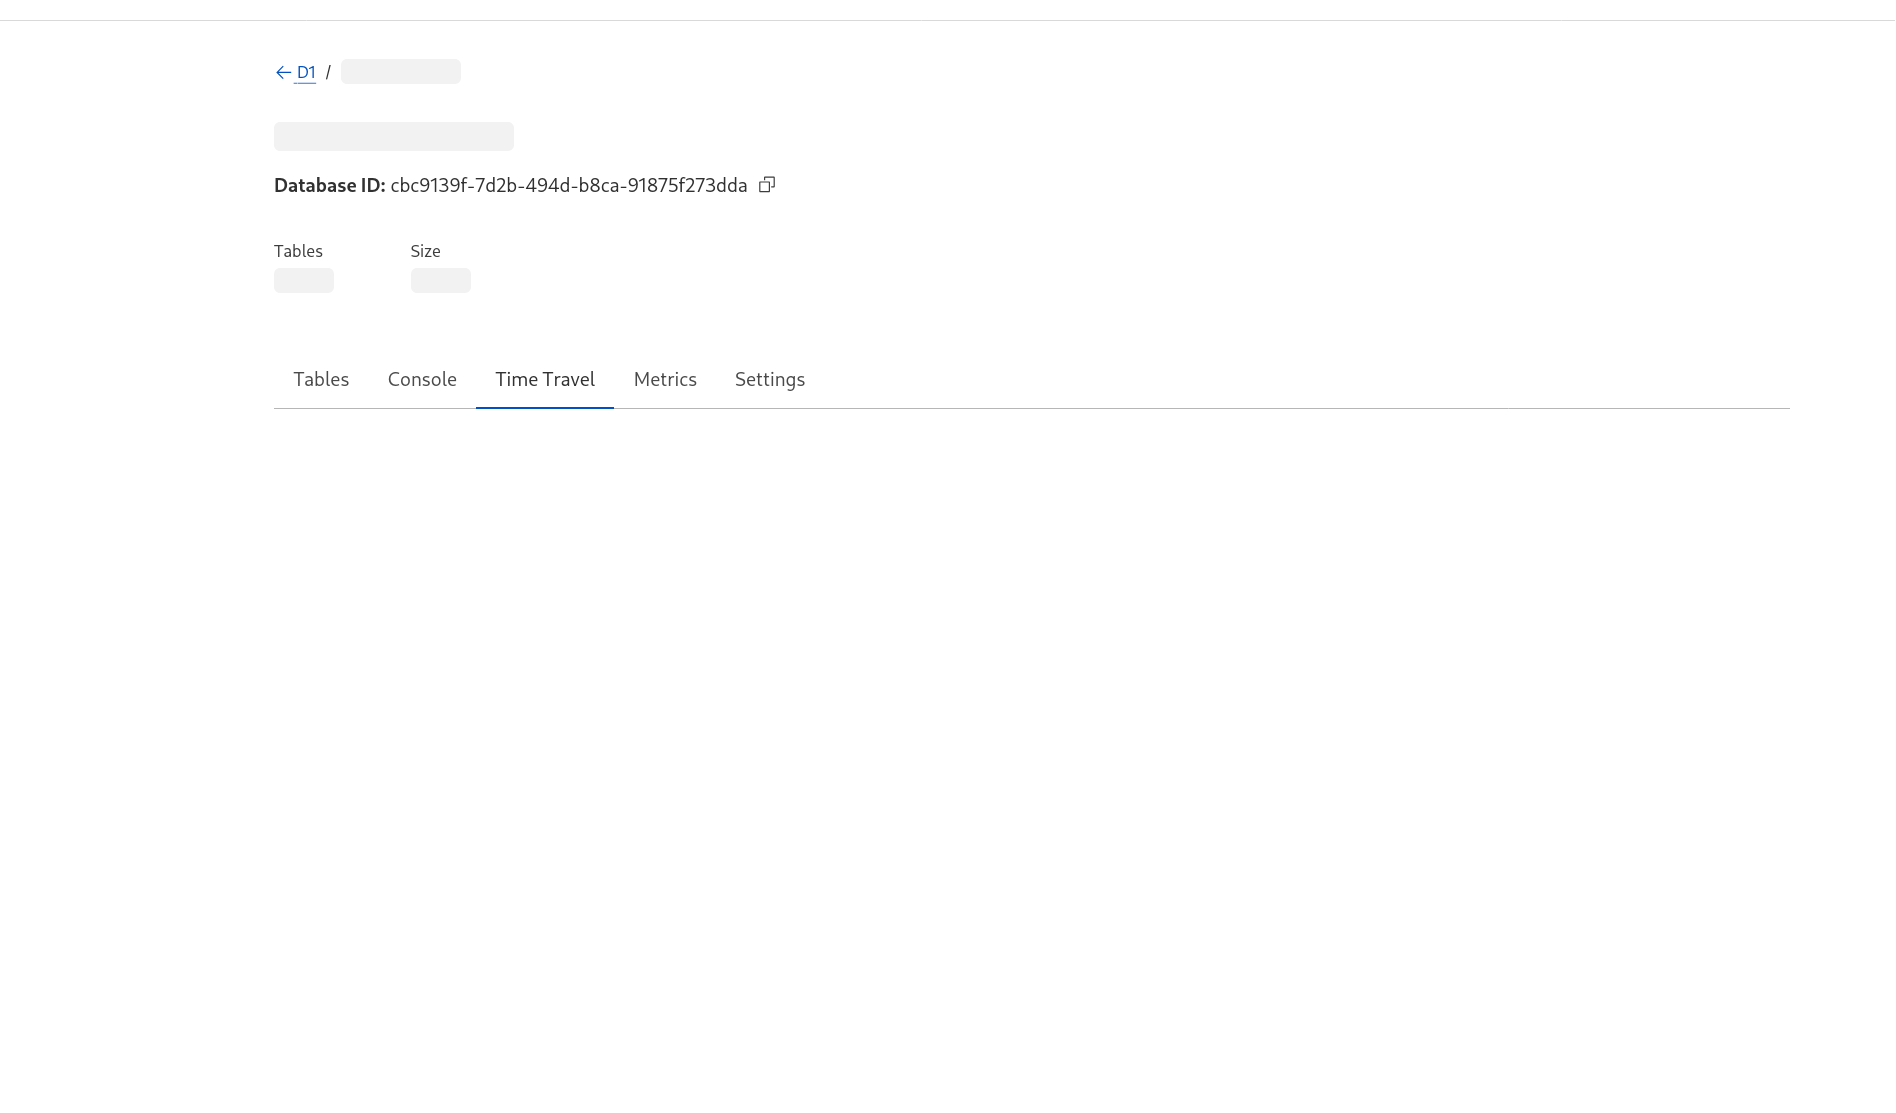This screenshot has height=1113, width=1896.
Task: Click the Size stat label
Action: coord(425,251)
